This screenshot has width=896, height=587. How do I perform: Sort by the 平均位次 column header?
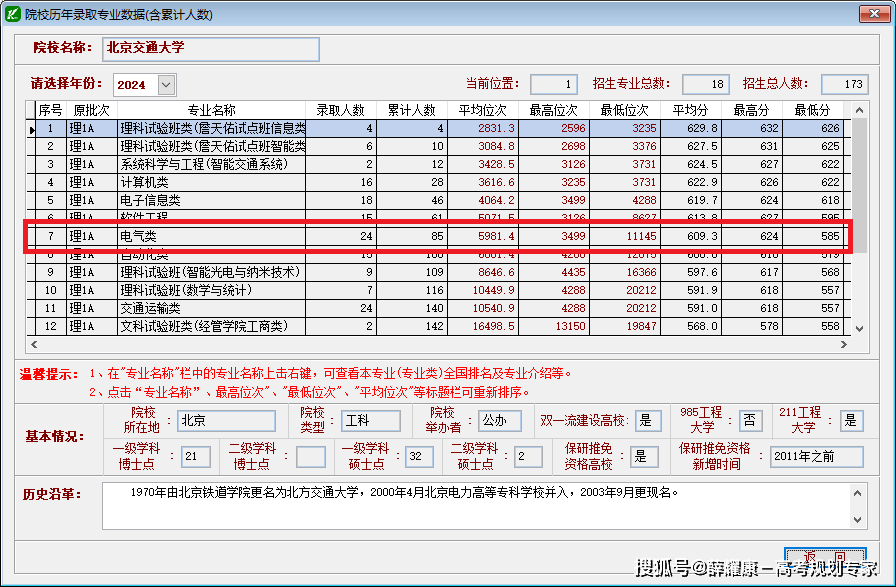(x=482, y=110)
